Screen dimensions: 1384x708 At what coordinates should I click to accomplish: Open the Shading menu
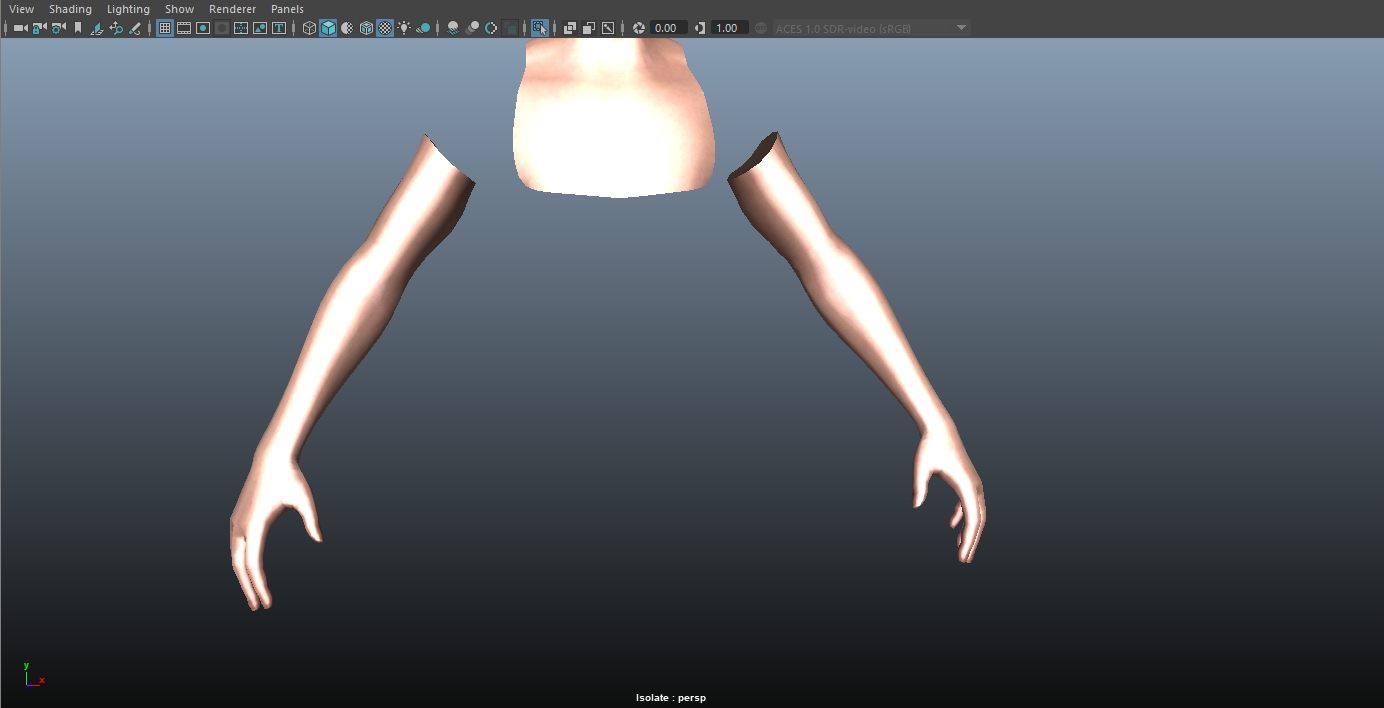coord(70,9)
